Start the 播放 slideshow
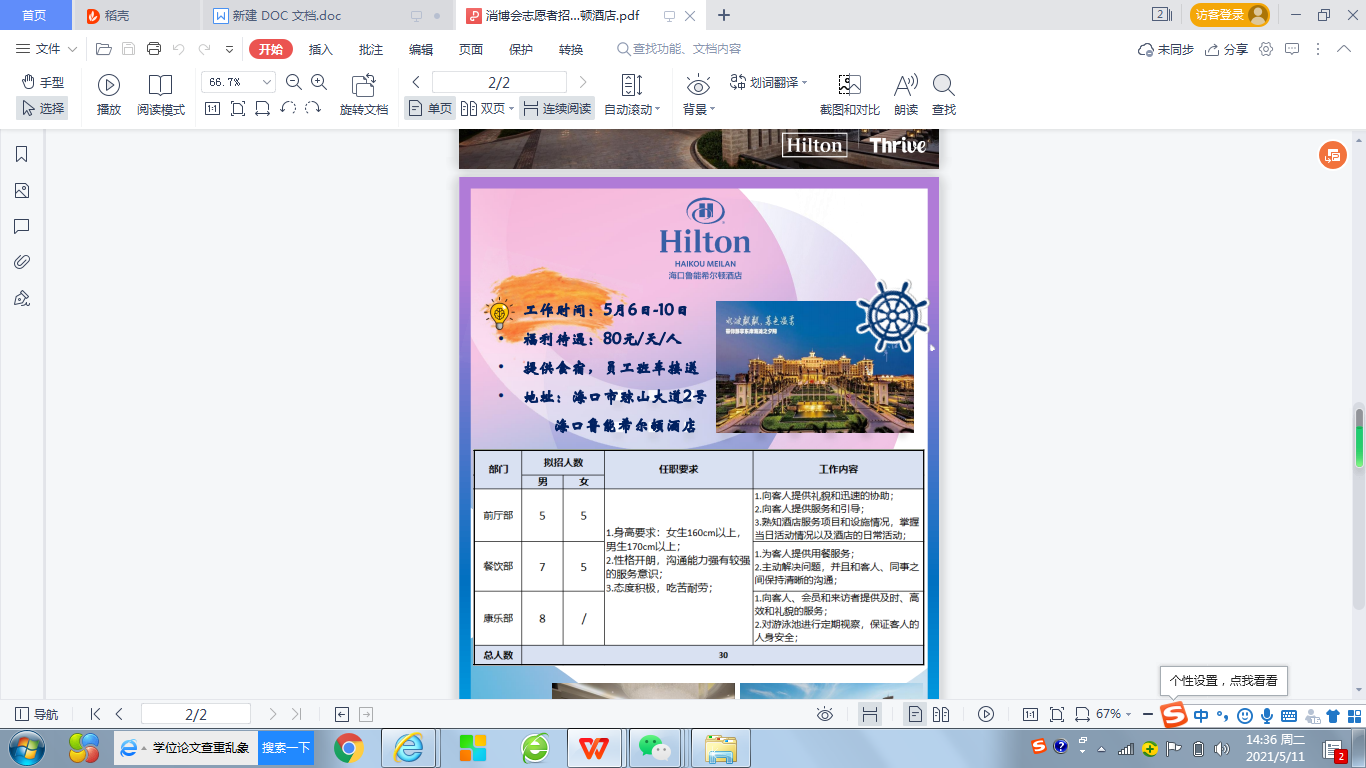Screen dimensions: 1366x768 coord(109,96)
